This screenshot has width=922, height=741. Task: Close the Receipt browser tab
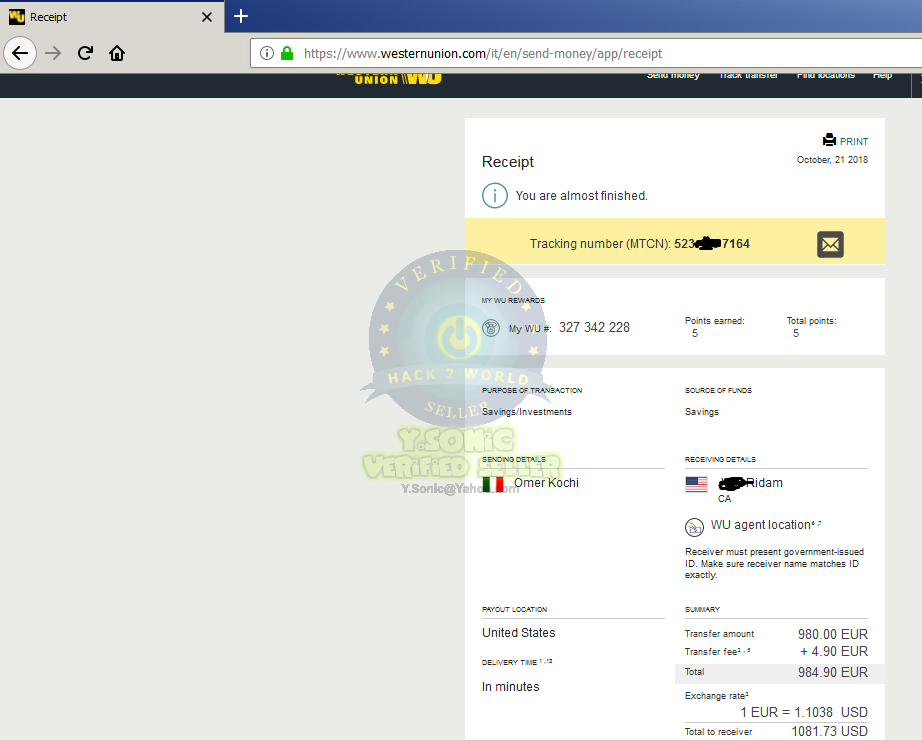(x=207, y=17)
